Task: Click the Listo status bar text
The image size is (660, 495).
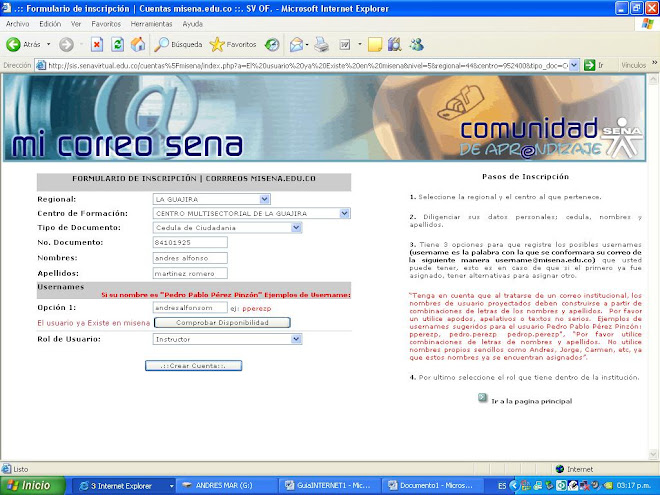Action: [21, 469]
